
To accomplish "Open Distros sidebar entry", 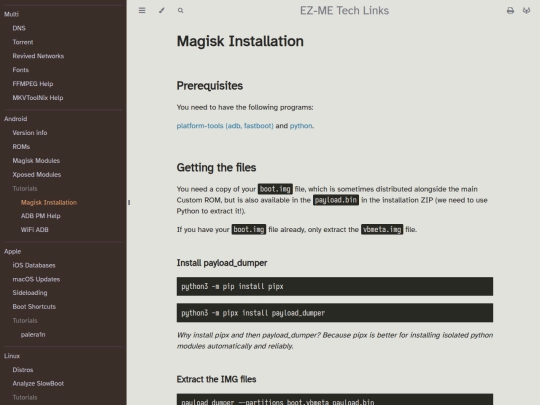I will (23, 370).
